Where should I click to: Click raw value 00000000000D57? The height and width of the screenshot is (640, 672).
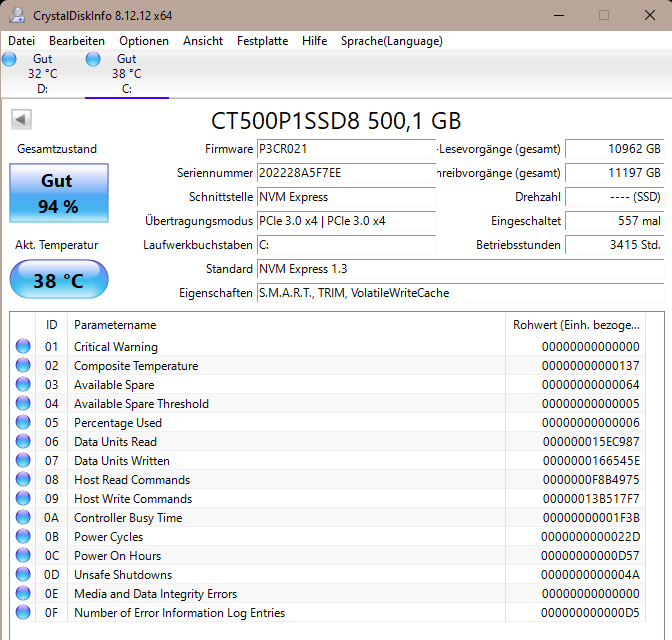(x=590, y=556)
